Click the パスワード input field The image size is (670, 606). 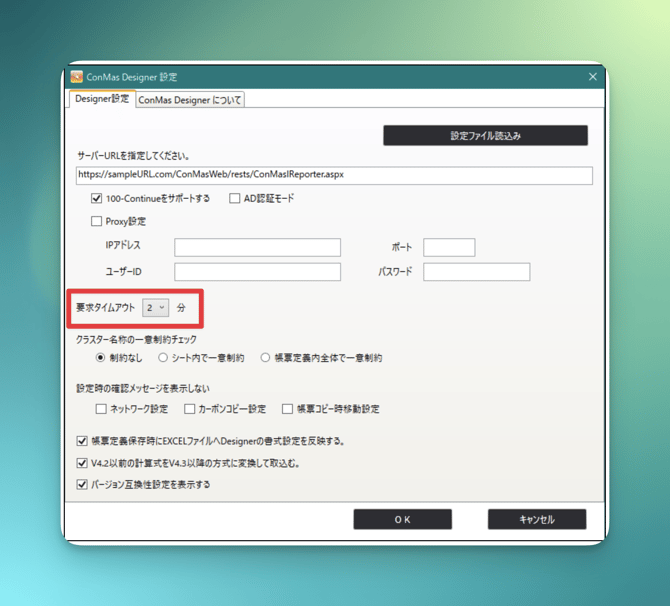click(476, 272)
